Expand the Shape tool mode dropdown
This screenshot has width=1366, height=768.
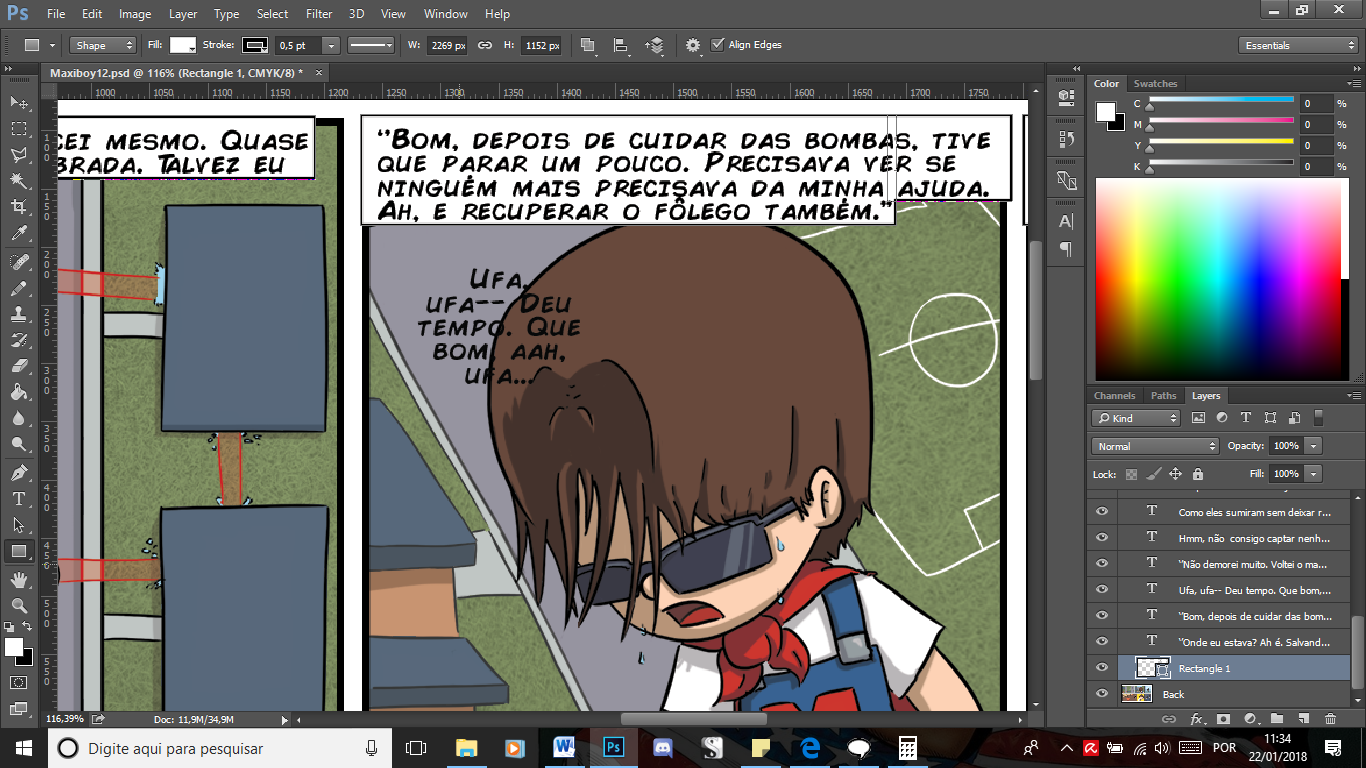[x=104, y=45]
